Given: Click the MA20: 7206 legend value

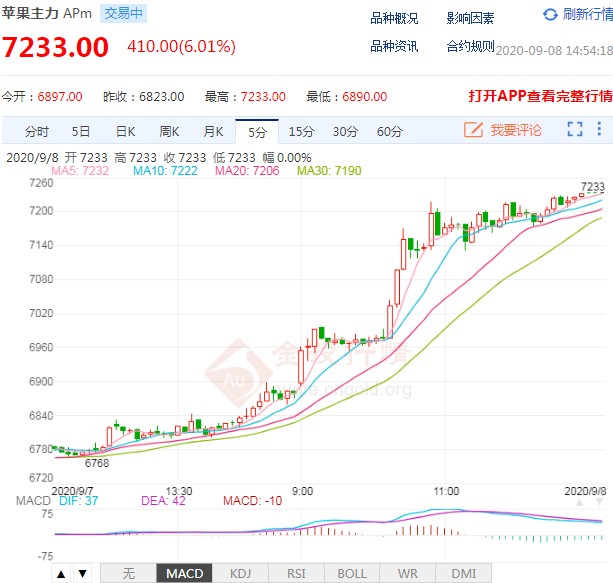Looking at the screenshot, I should click(247, 170).
